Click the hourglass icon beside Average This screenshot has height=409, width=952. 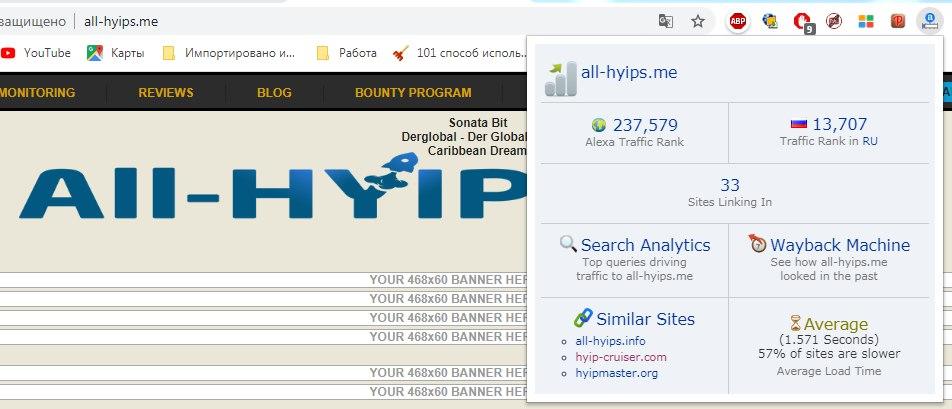tap(795, 323)
